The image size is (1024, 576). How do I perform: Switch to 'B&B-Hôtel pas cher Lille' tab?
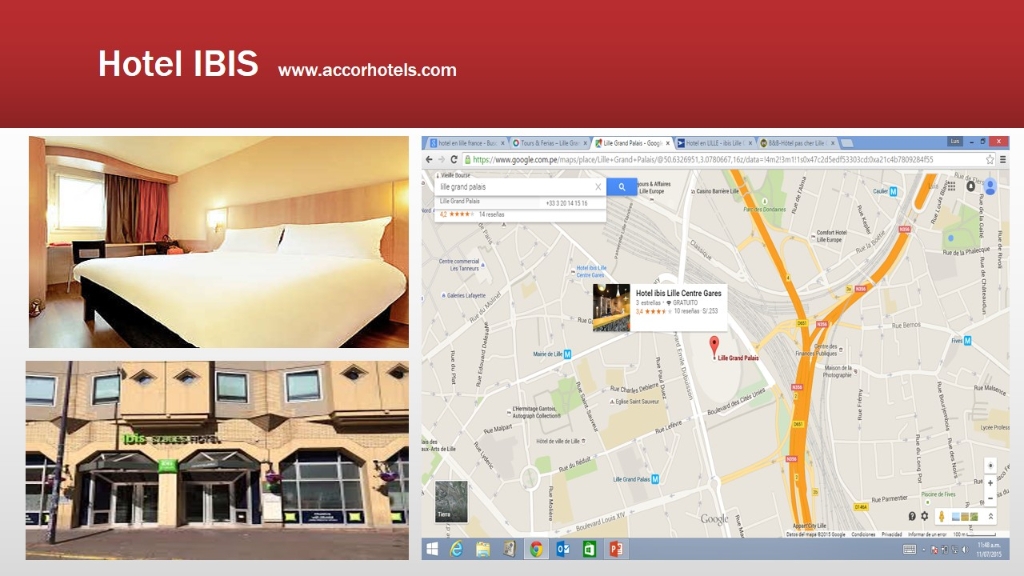797,143
